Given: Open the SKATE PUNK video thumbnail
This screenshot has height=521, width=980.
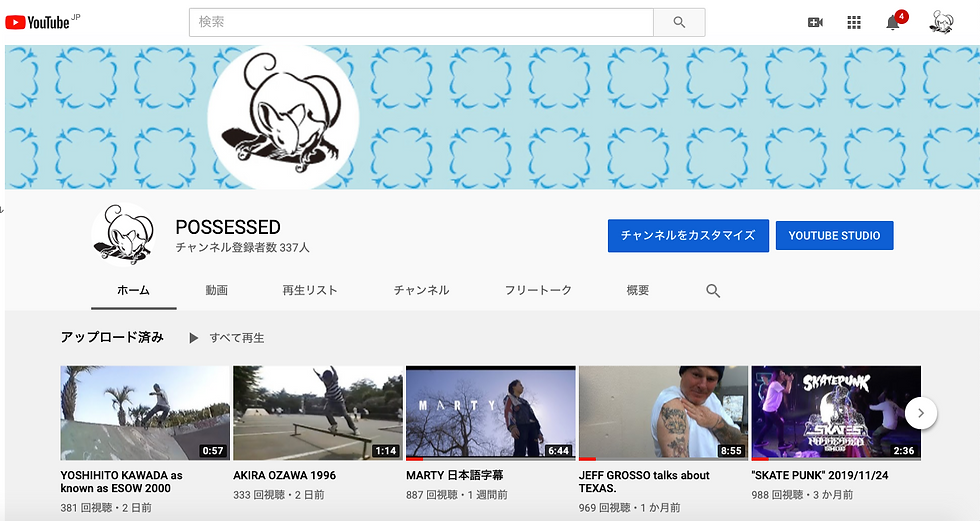Looking at the screenshot, I should 836,413.
